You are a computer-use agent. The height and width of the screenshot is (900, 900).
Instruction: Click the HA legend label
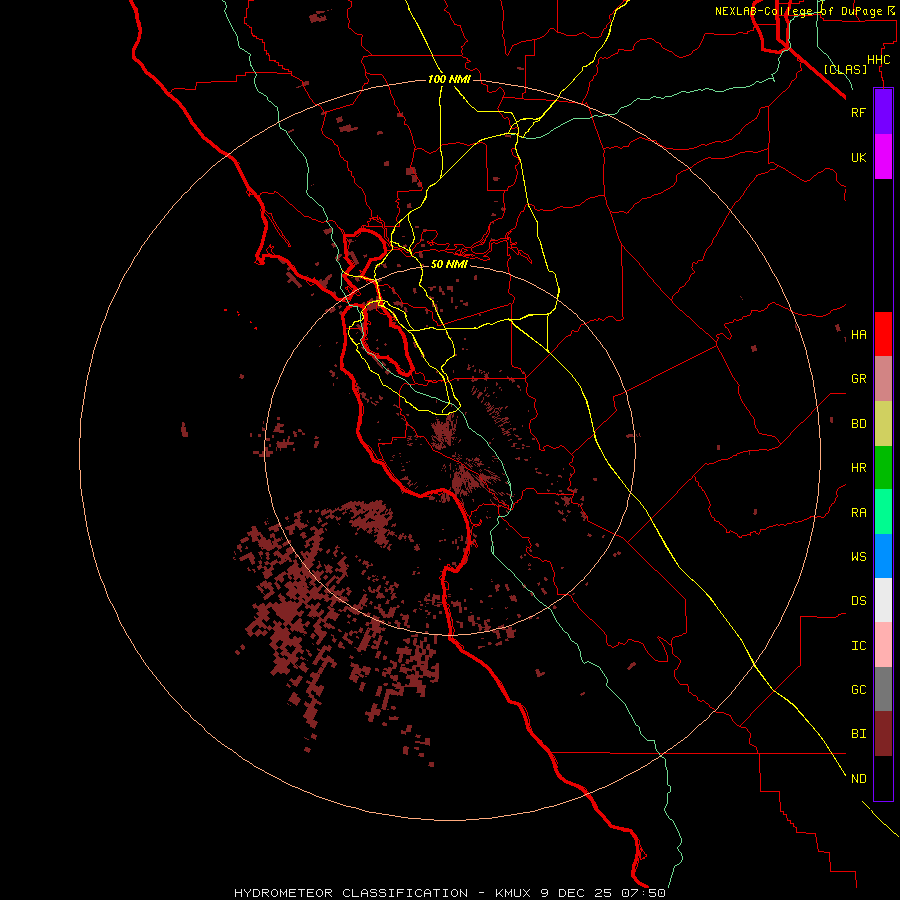[858, 334]
